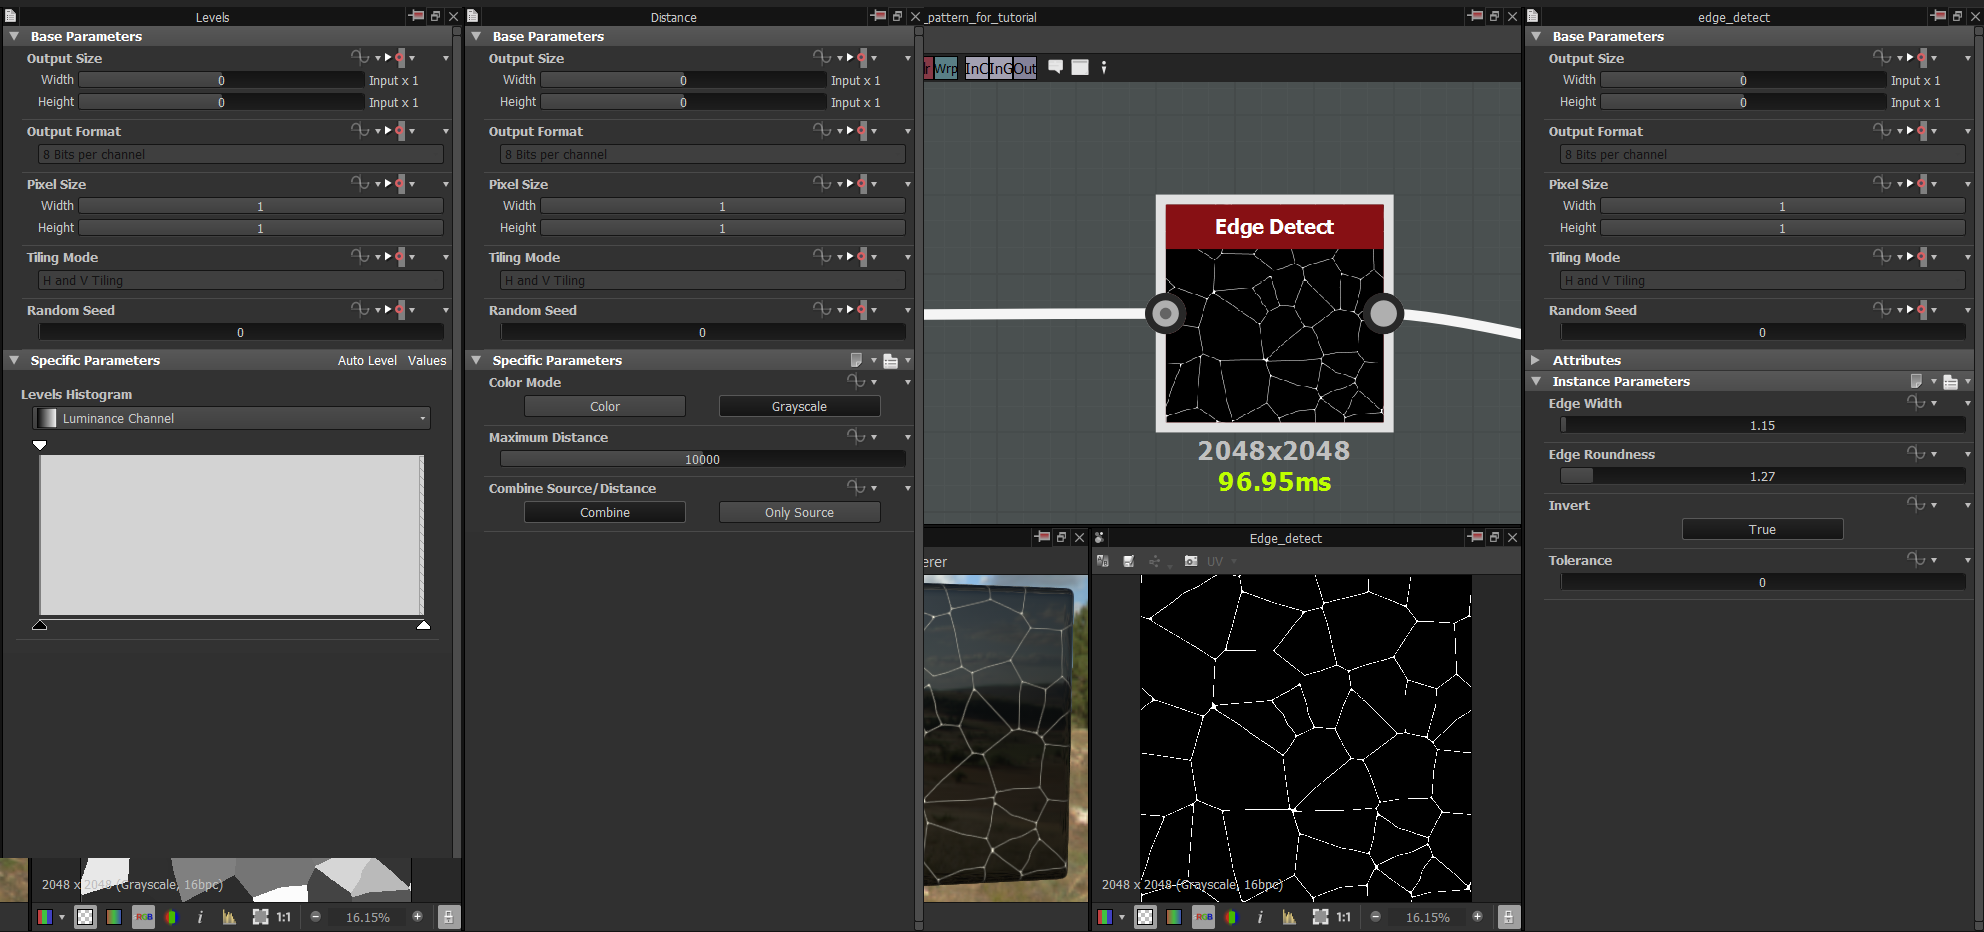Show histogram in Levels 2D view
This screenshot has width=1984, height=932.
pos(229,917)
